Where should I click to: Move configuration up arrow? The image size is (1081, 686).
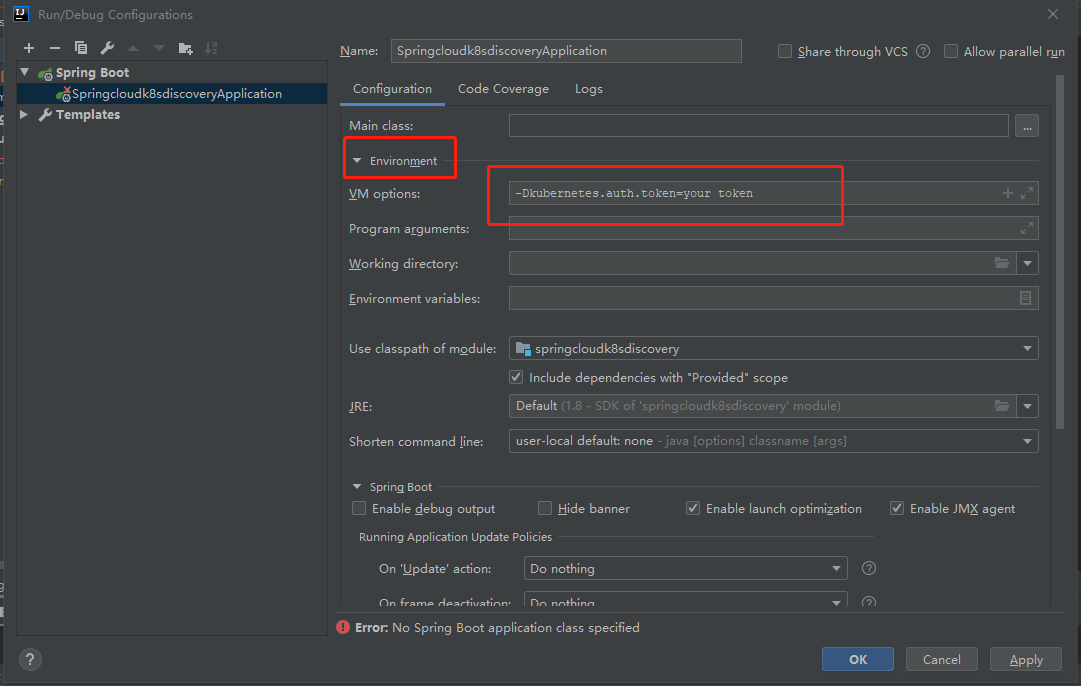(133, 48)
